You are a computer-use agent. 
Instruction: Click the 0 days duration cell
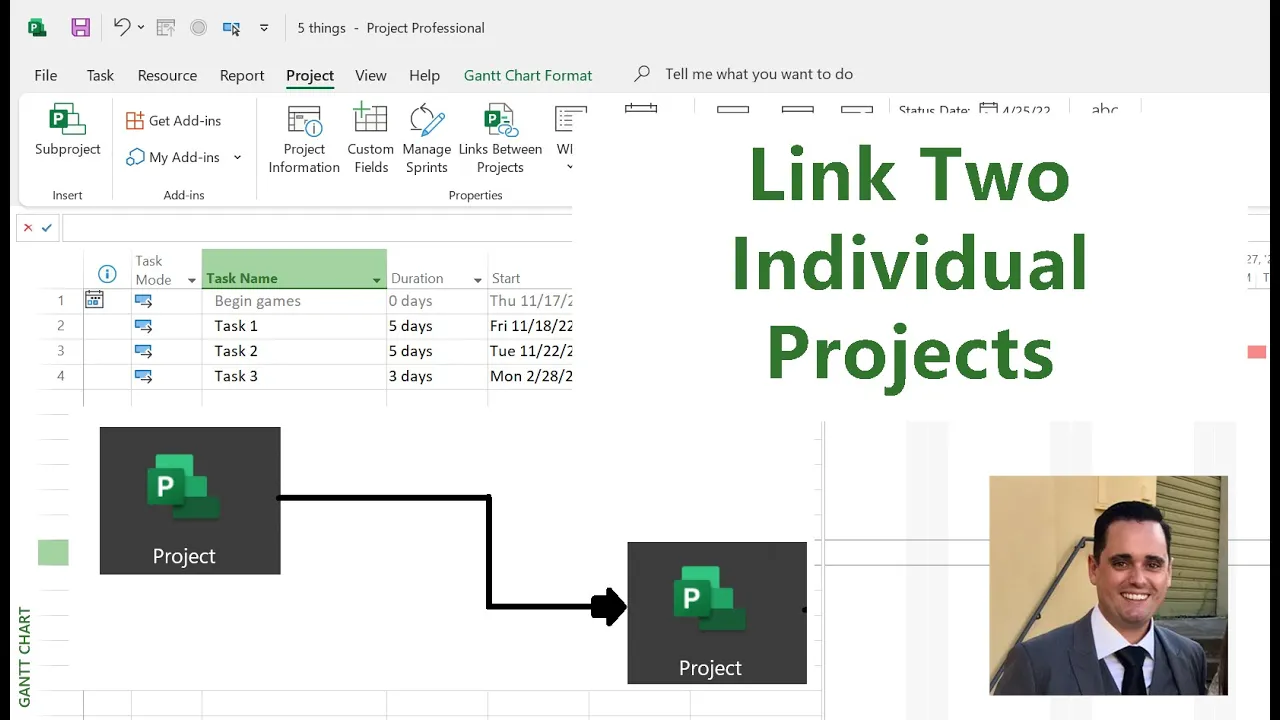coord(437,301)
